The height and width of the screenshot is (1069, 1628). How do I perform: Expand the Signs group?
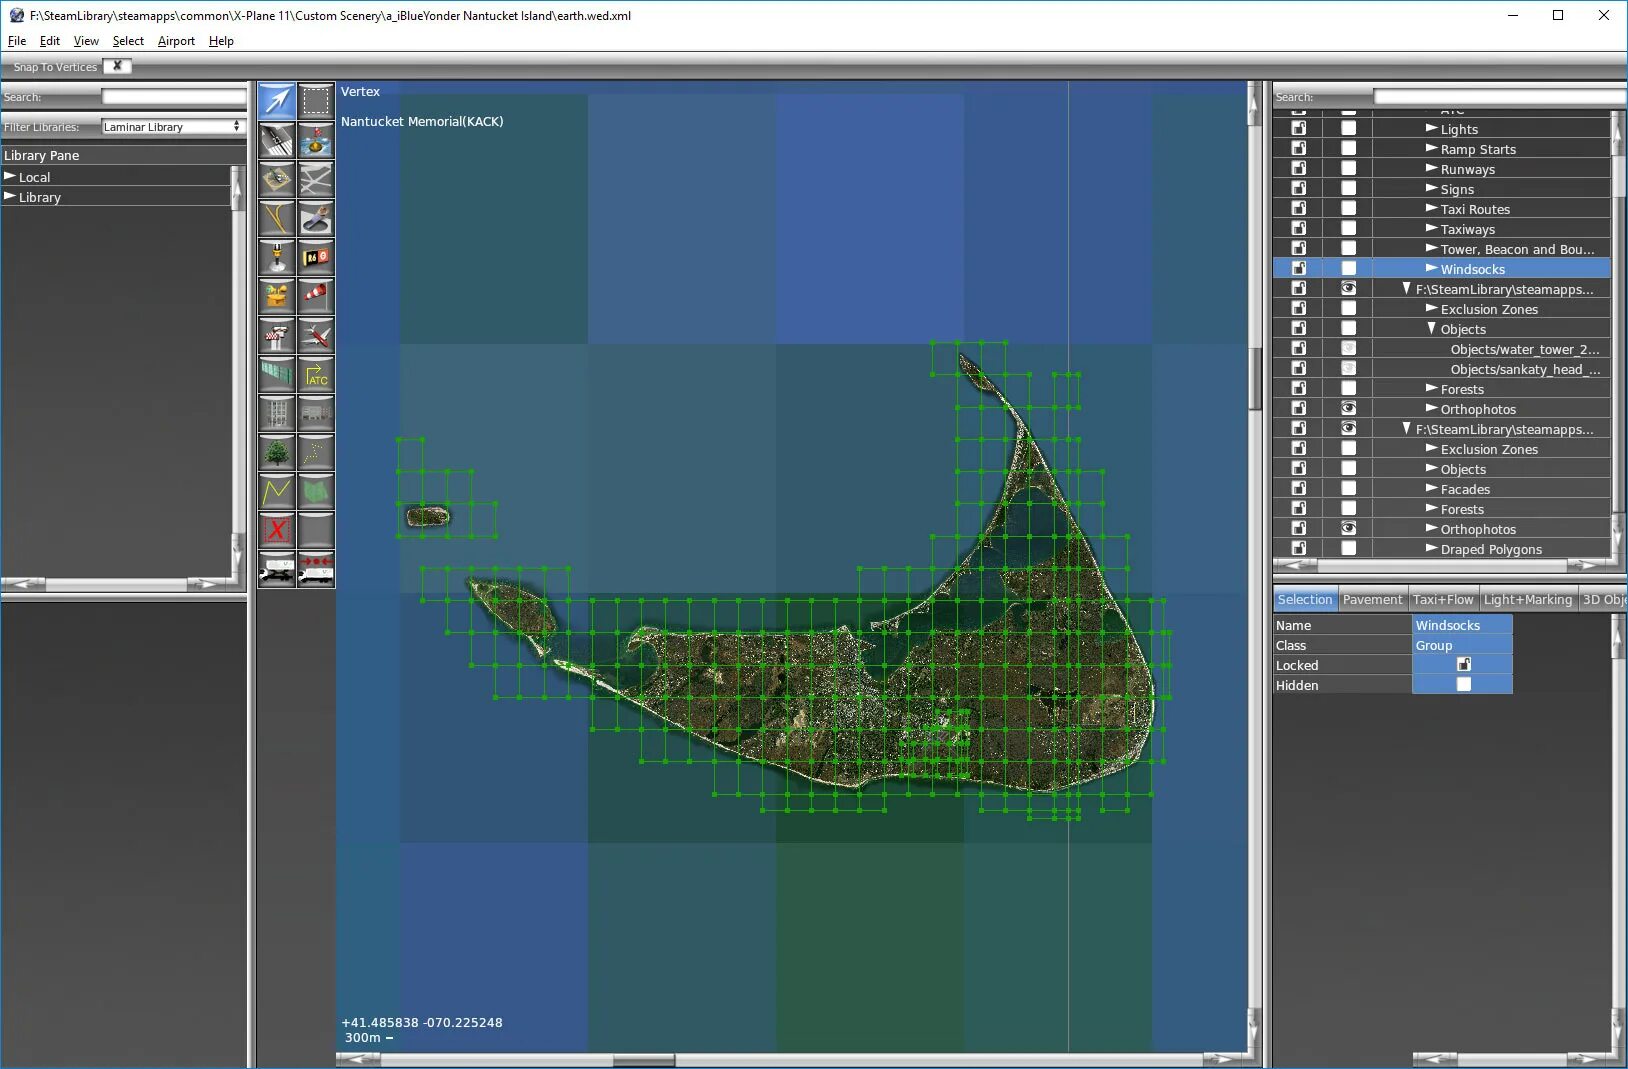pos(1431,188)
